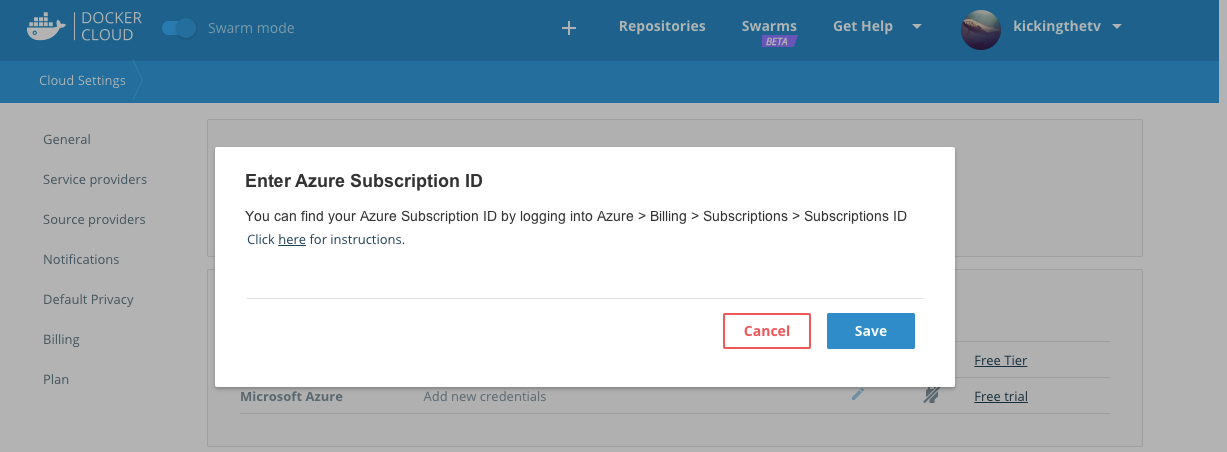1227x452 pixels.
Task: Expand the Get Help dropdown arrow
Action: [917, 27]
